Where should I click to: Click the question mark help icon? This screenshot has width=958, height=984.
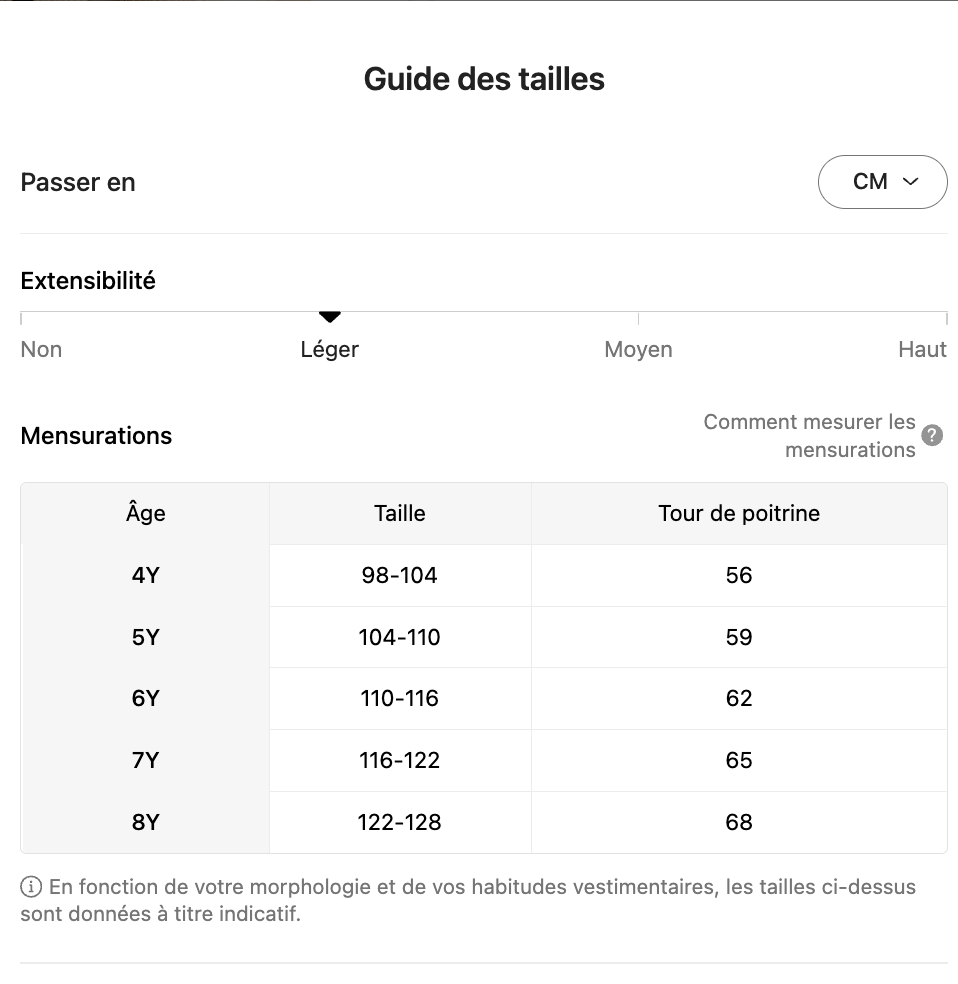point(932,436)
